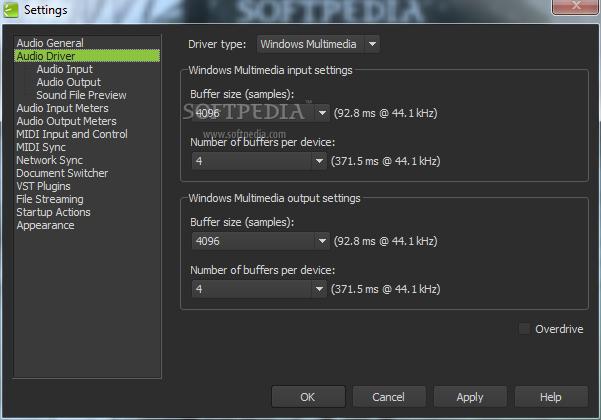Screen dimensions: 601x420
Task: Open Help for settings
Action: click(x=551, y=397)
